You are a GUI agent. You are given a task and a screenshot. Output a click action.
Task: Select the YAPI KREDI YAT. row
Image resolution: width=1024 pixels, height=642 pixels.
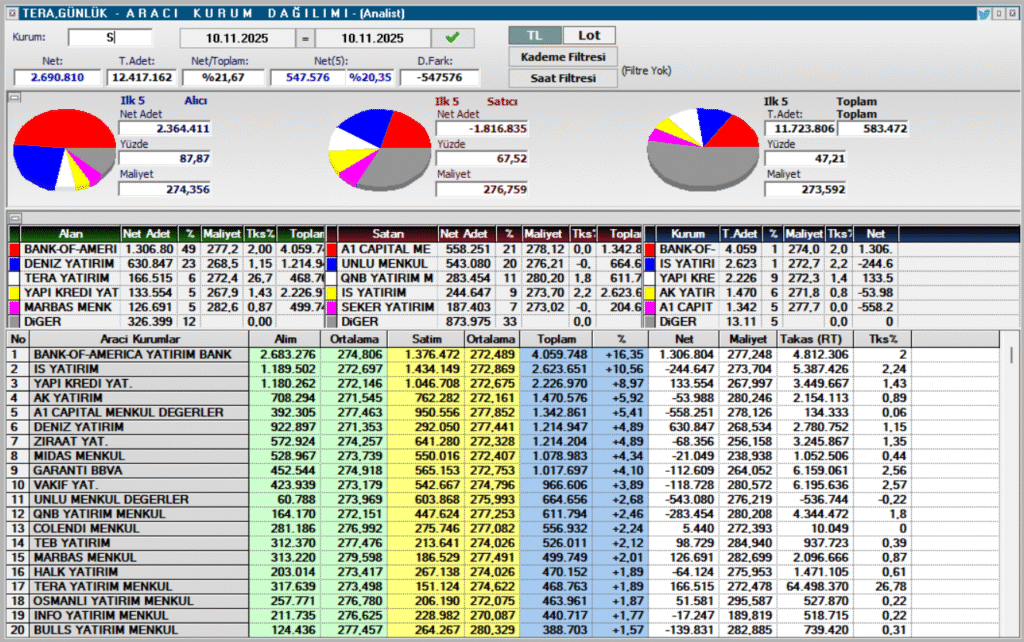[503, 383]
